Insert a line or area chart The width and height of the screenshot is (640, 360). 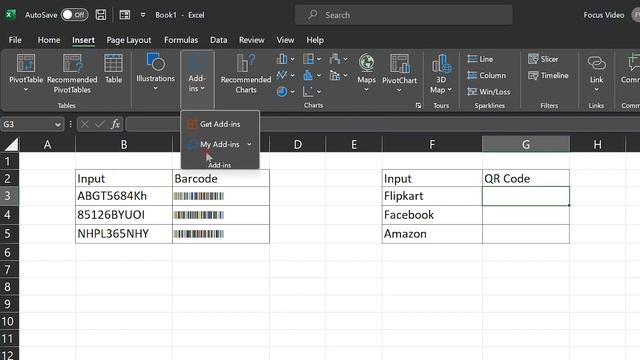click(285, 76)
